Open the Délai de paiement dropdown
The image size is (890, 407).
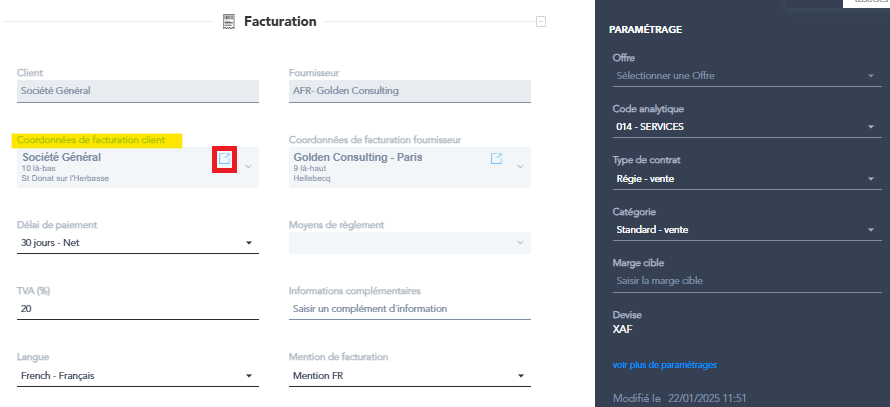(138, 243)
